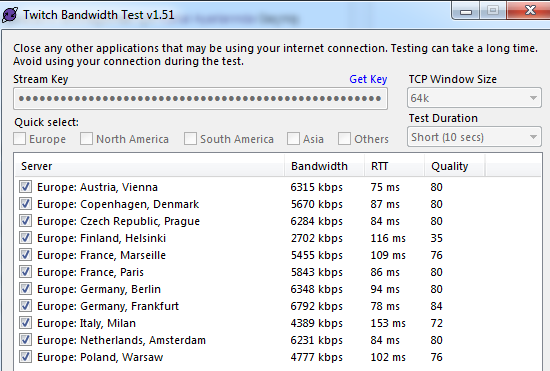Image resolution: width=550 pixels, height=371 pixels.
Task: Uncheck the Copenhagen, Denmark server
Action: click(26, 204)
